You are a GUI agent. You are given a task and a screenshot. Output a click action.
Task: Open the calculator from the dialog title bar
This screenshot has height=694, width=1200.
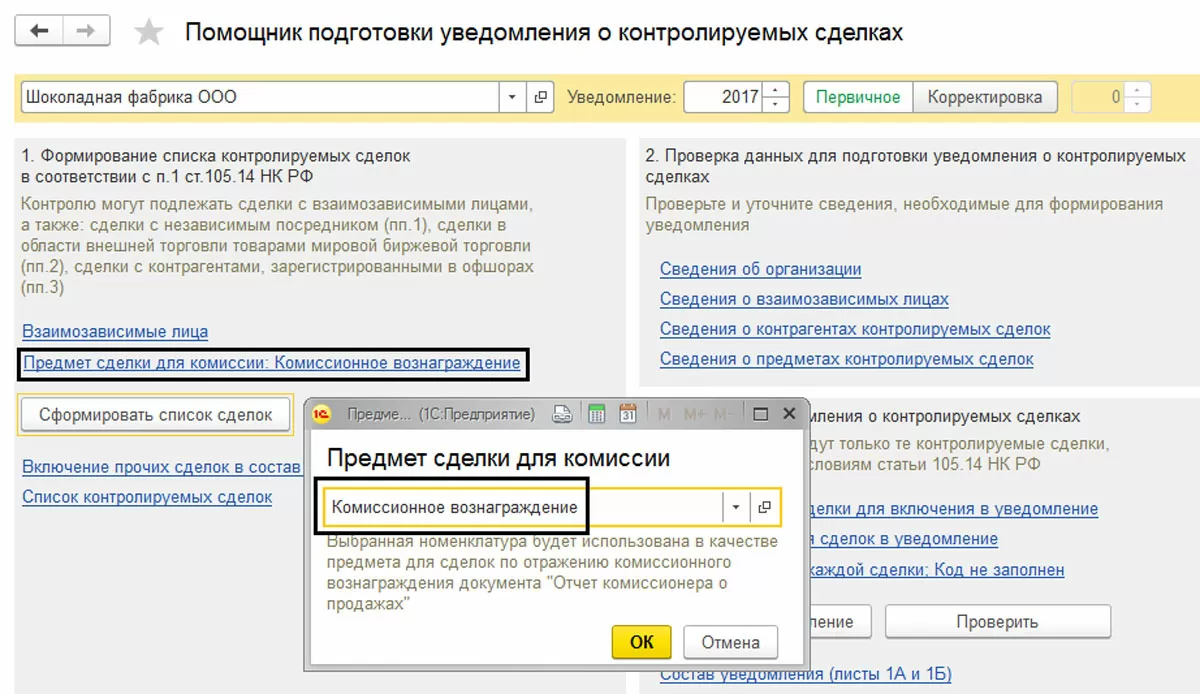tap(597, 414)
